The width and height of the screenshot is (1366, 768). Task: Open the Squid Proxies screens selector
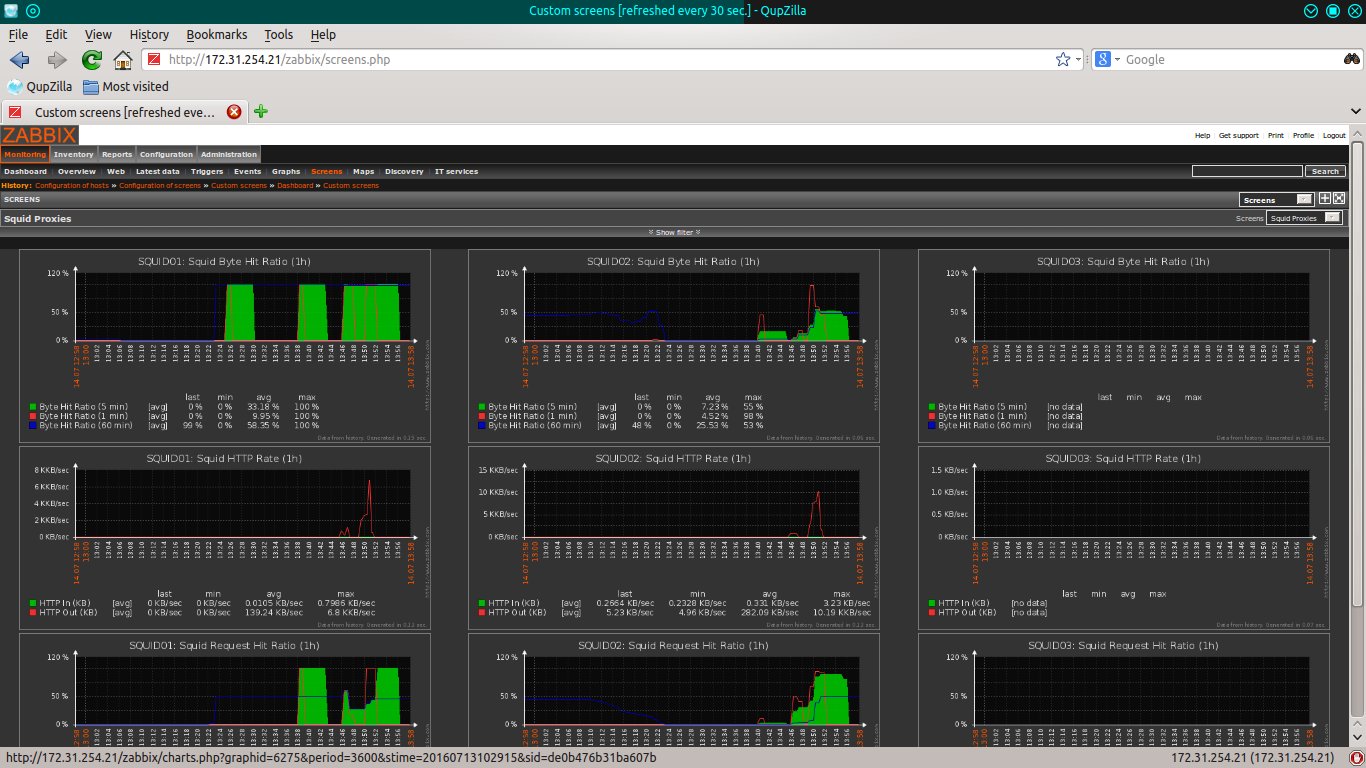coord(1305,218)
